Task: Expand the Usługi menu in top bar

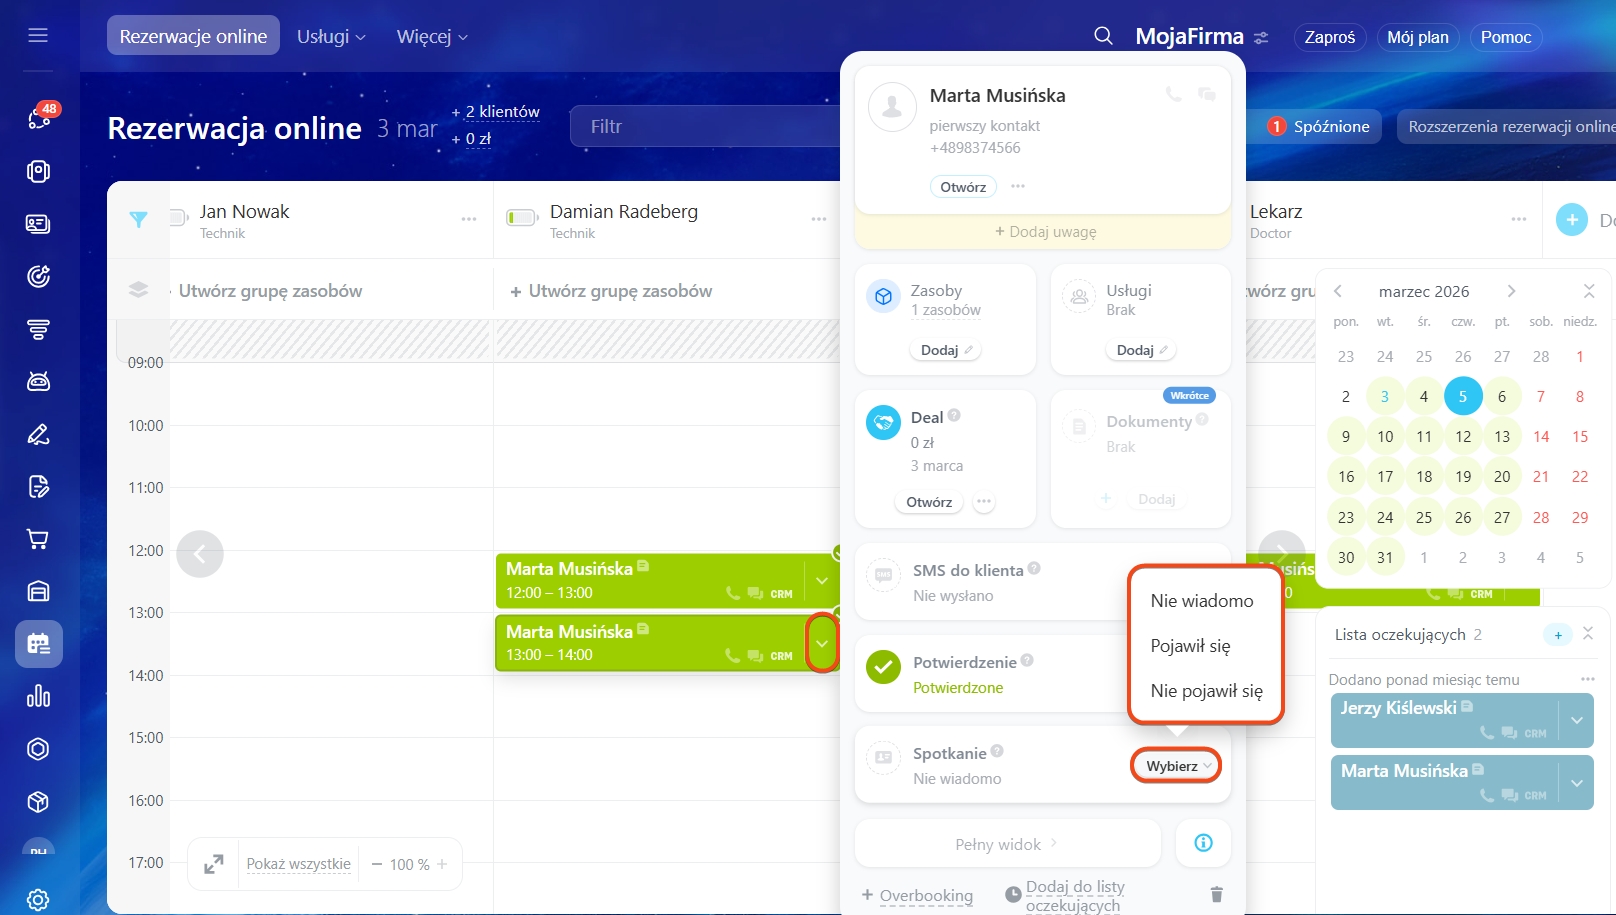Action: coord(331,37)
